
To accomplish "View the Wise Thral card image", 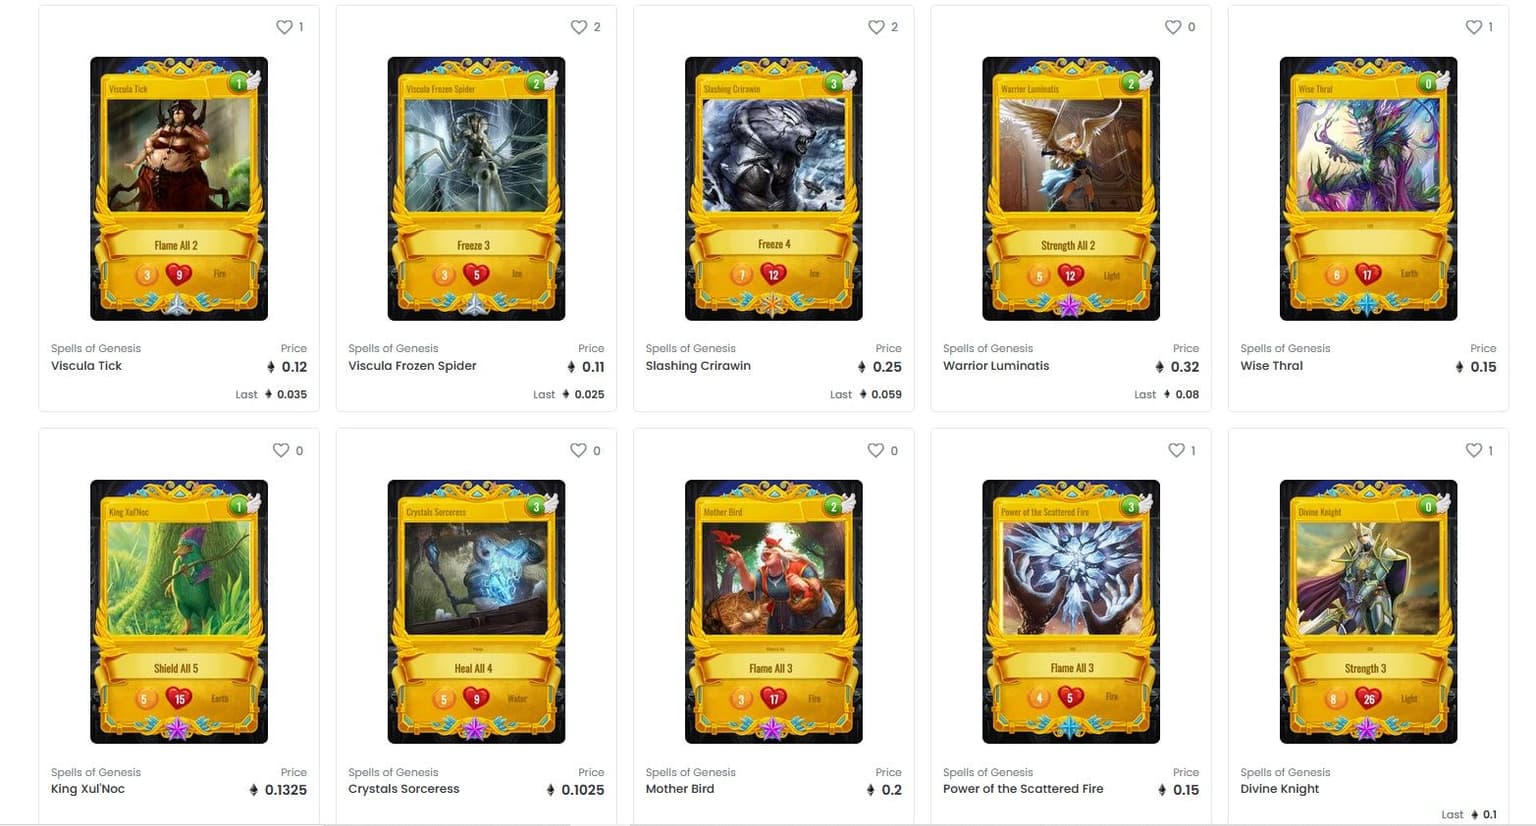I will click(1368, 189).
